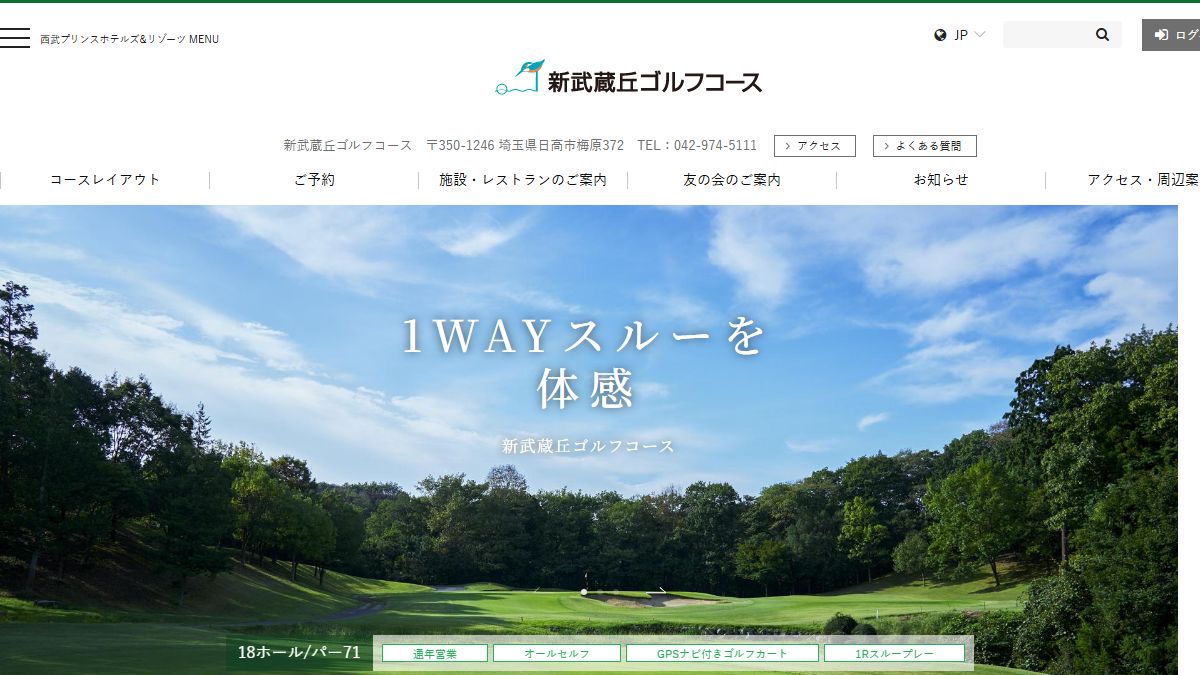Open the 友の会のご案内 menu
The width and height of the screenshot is (1200, 675).
(732, 180)
